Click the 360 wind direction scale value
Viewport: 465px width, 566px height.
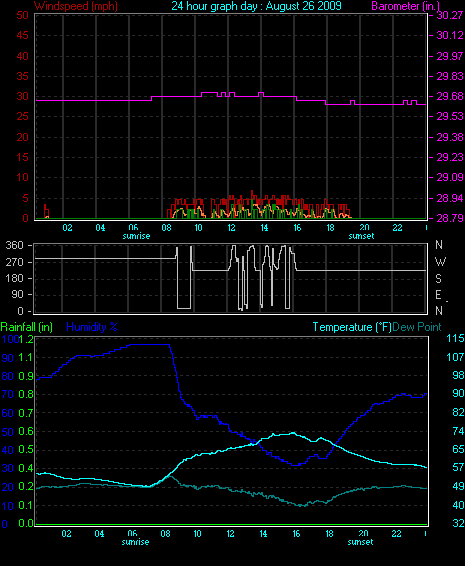(14, 245)
